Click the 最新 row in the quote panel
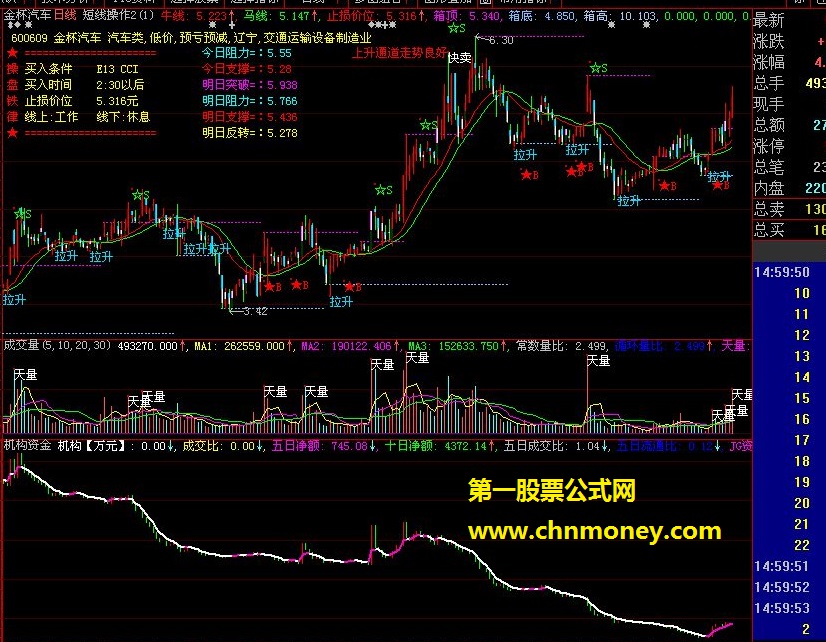The height and width of the screenshot is (642, 826). [789, 20]
